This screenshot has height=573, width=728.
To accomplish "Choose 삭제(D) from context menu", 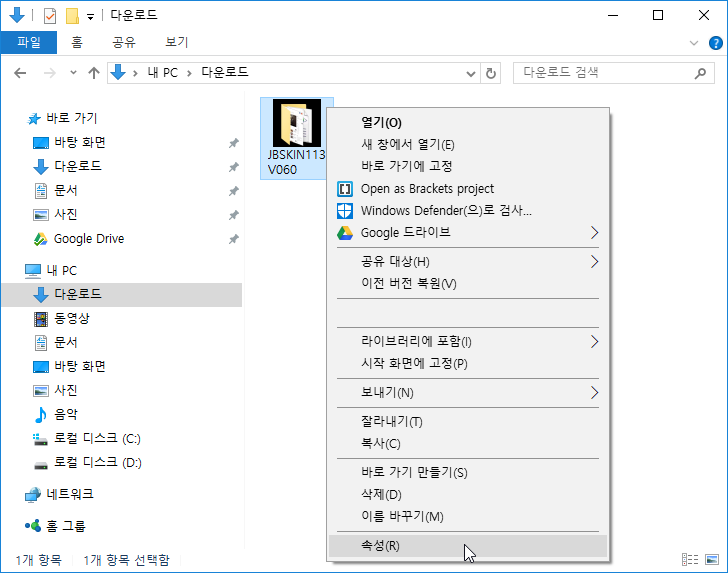I will coord(468,495).
